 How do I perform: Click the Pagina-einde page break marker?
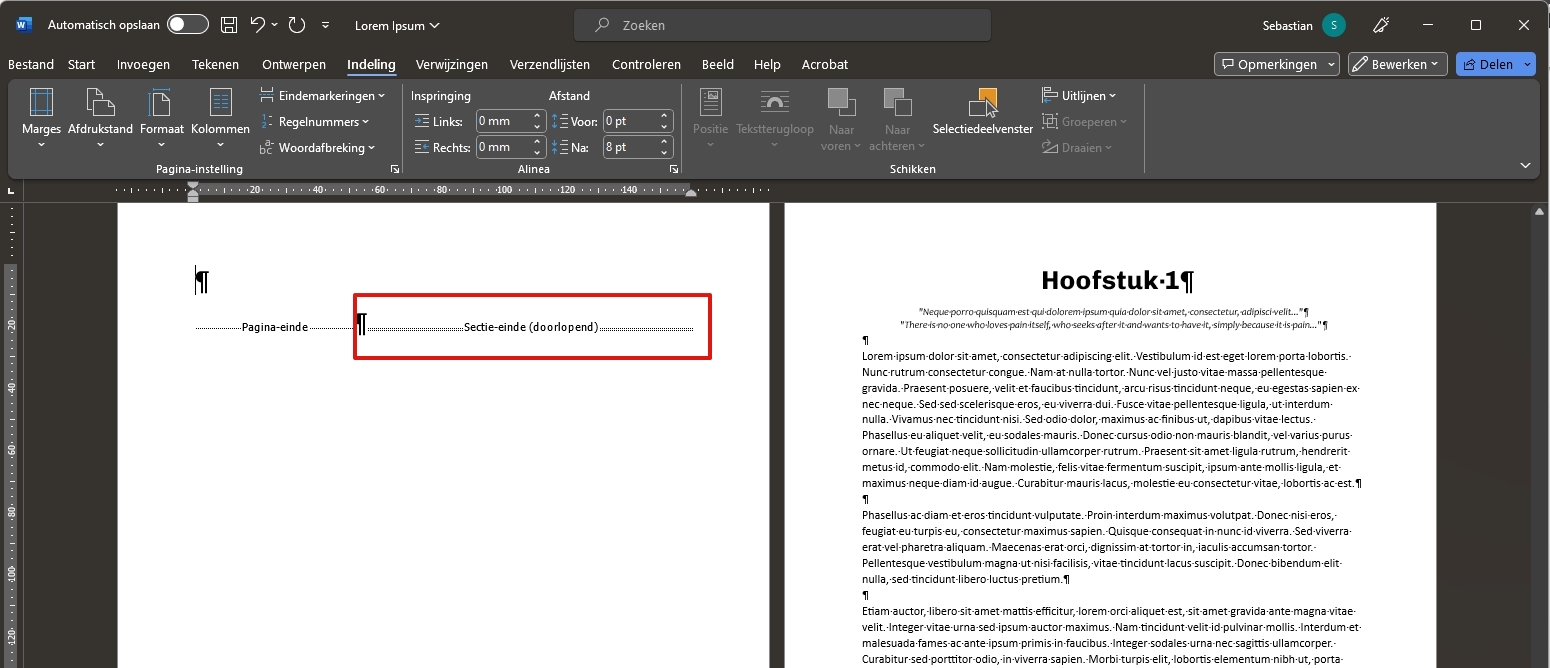pos(275,327)
